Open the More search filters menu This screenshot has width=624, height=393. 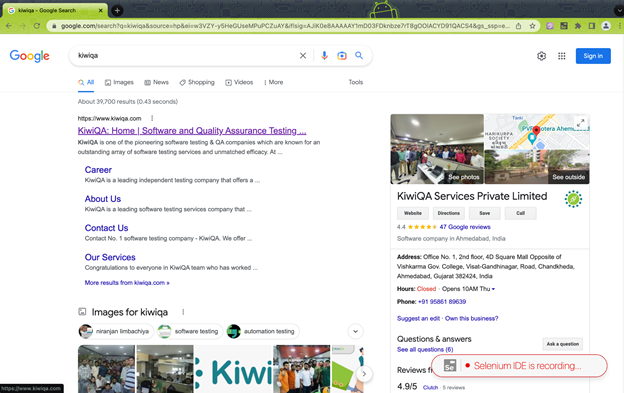273,82
